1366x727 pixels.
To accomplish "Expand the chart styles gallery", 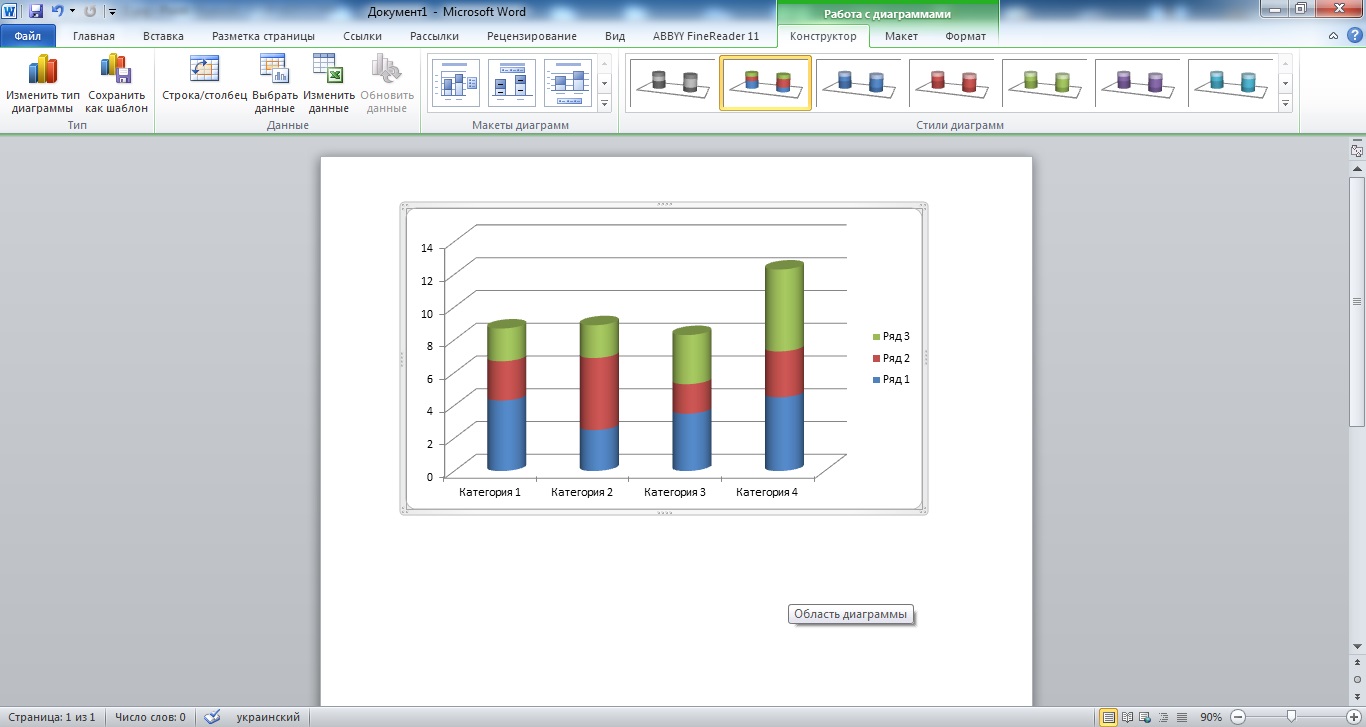I will pos(1285,103).
